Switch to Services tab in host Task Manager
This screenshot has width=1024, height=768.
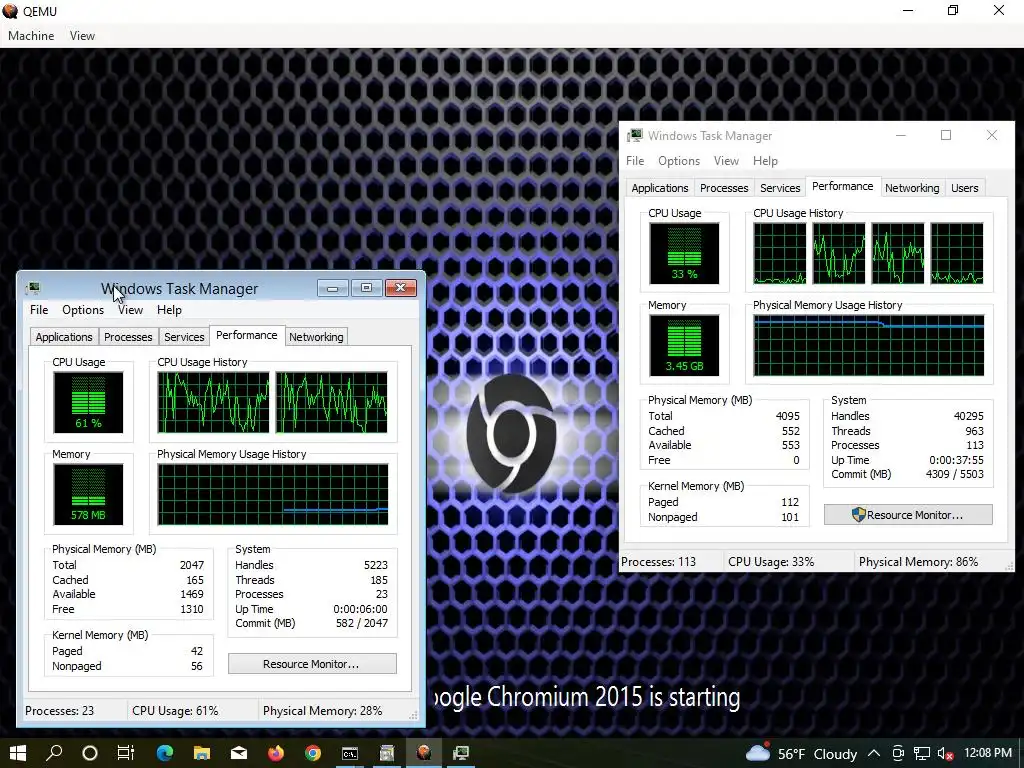(x=780, y=188)
